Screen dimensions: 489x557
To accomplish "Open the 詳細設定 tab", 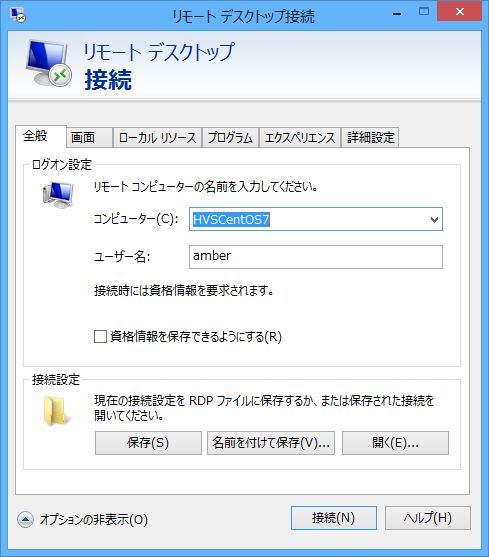I will click(370, 137).
